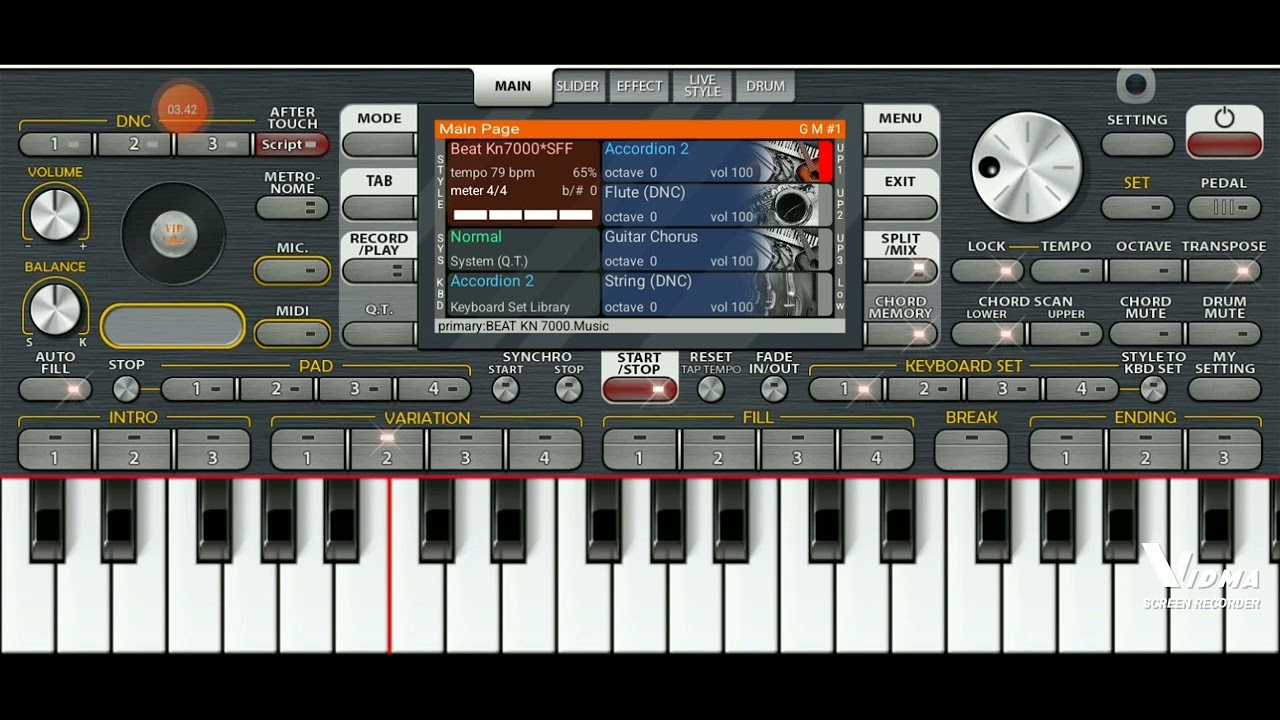Select the MAIN tab
Viewport: 1280px width, 720px height.
pyautogui.click(x=513, y=86)
